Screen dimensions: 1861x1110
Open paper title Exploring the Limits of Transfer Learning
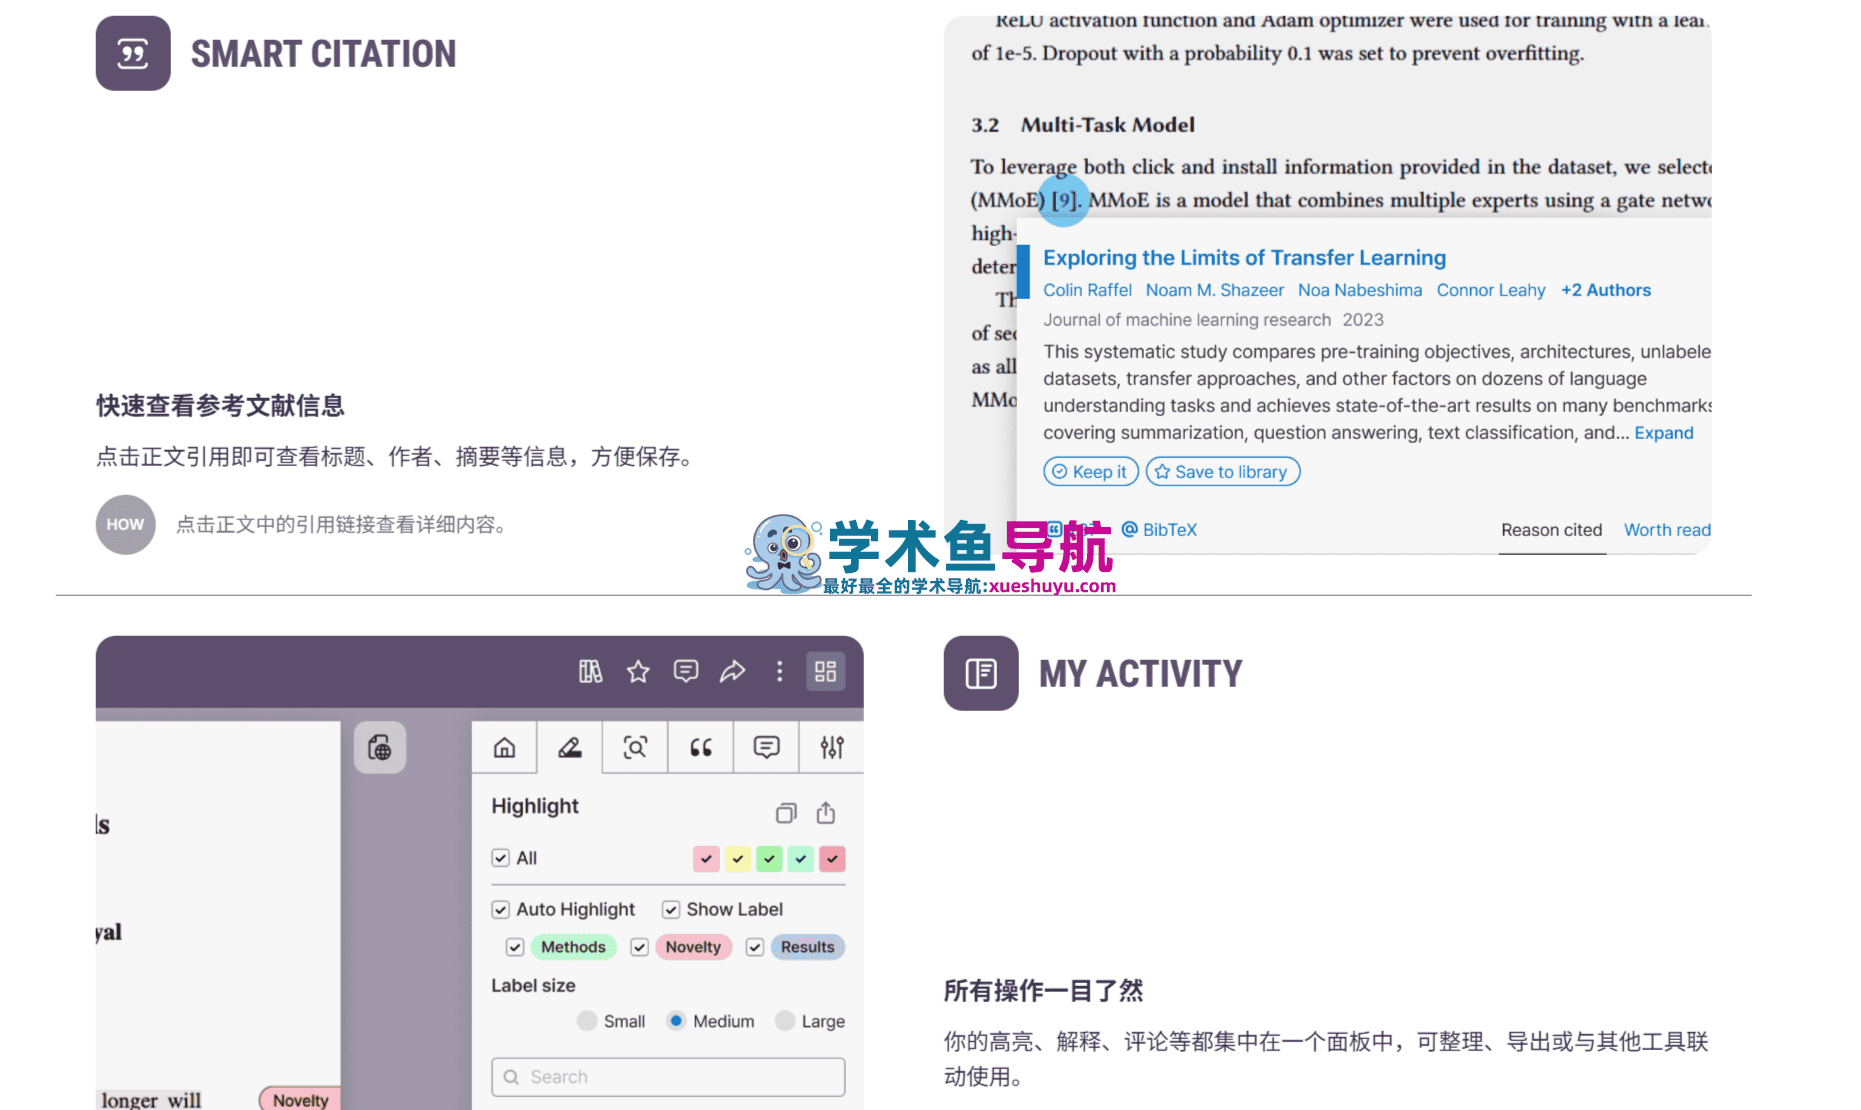click(1244, 258)
